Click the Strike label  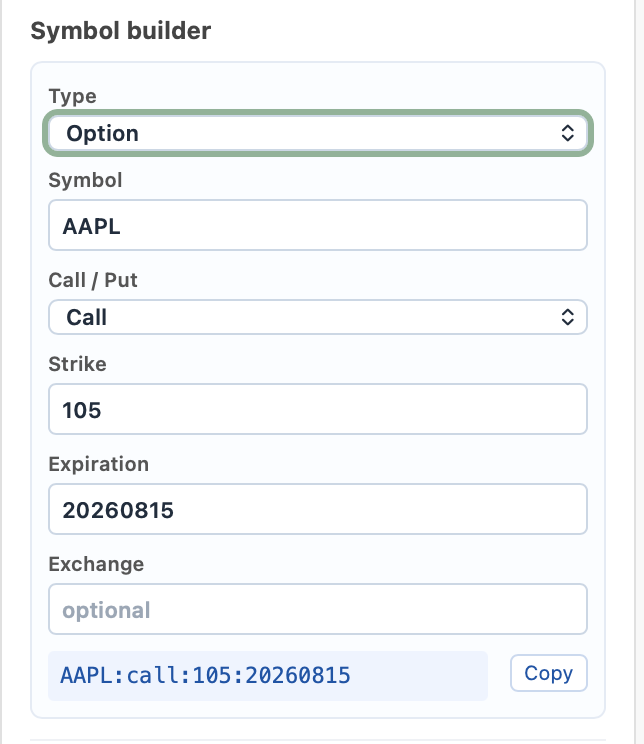(77, 364)
